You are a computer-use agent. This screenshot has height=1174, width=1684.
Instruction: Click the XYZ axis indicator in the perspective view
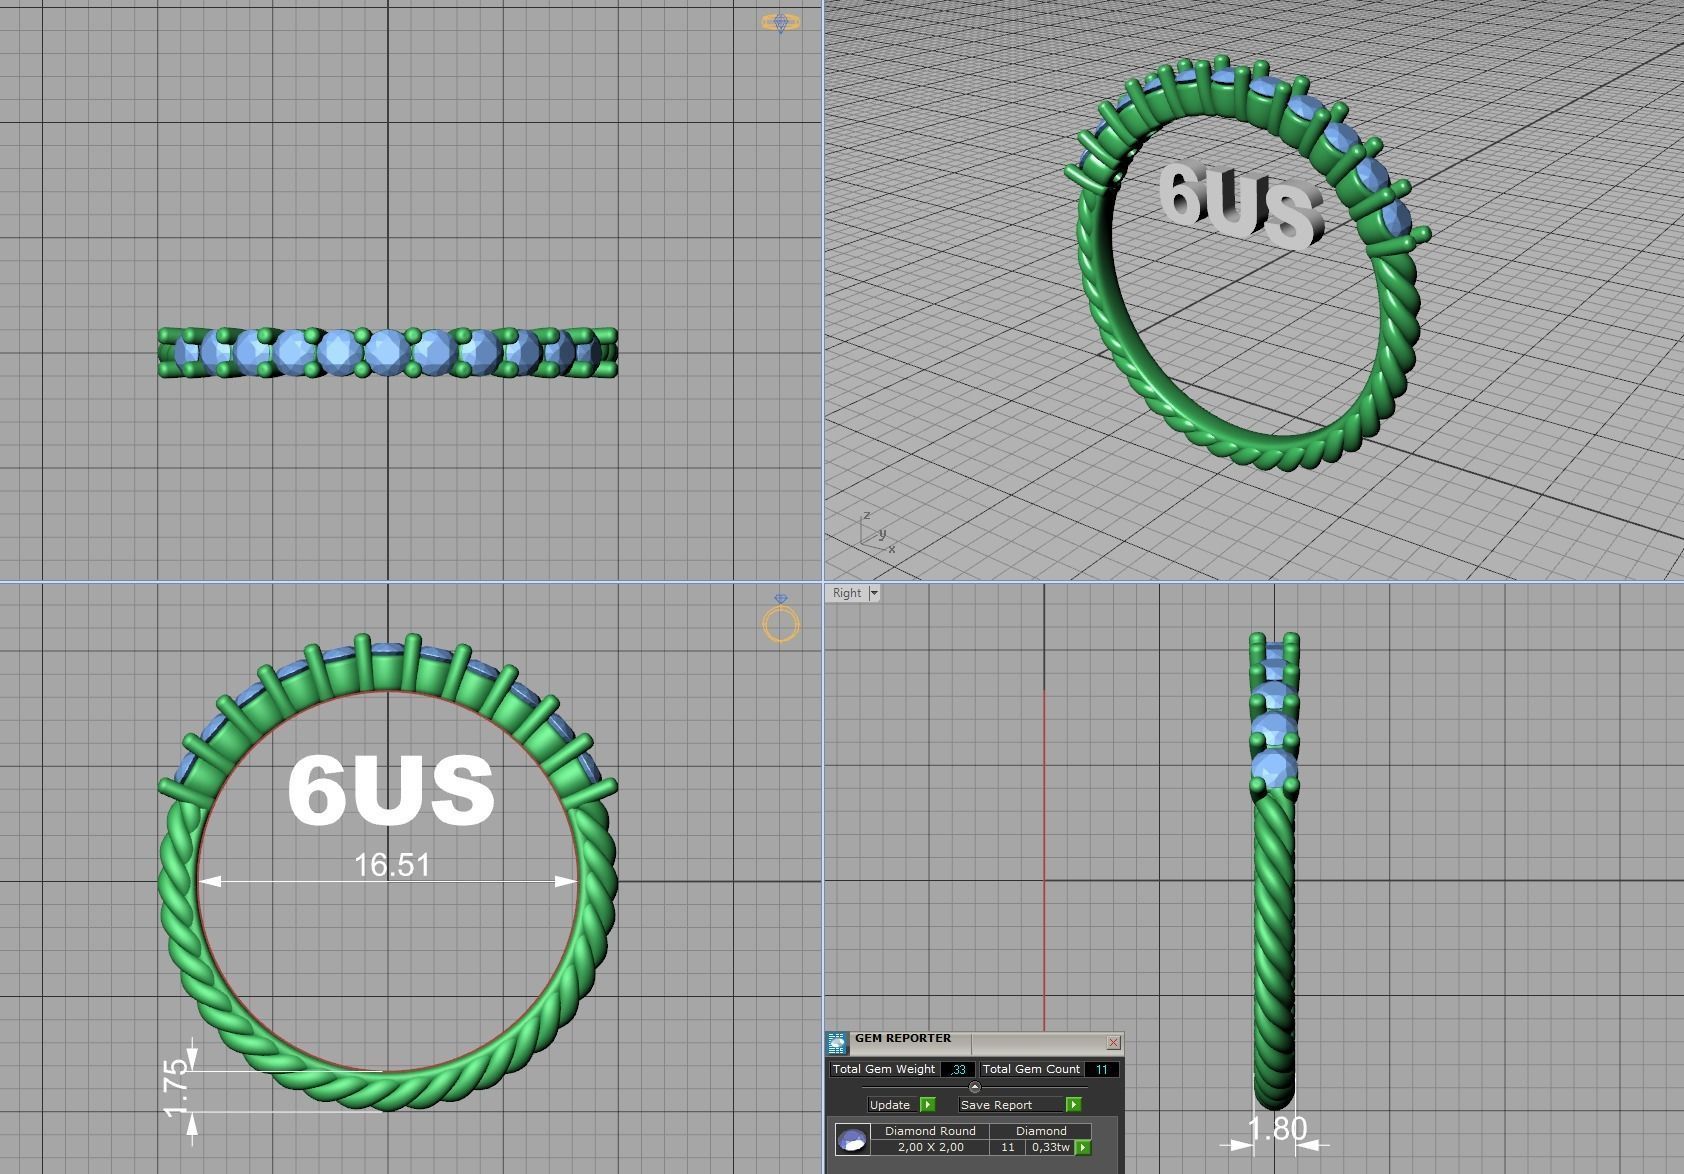point(877,533)
